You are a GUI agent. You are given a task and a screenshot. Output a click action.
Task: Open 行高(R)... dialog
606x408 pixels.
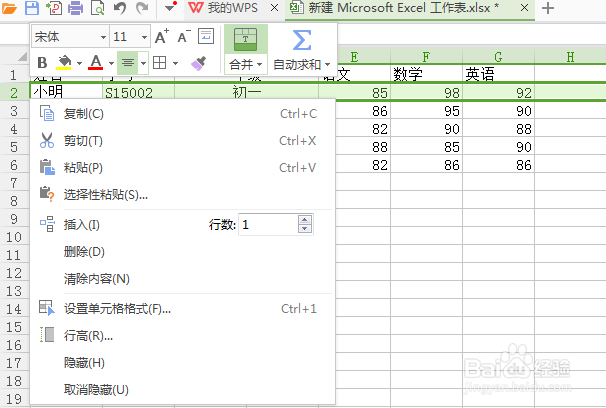[x=182, y=336]
